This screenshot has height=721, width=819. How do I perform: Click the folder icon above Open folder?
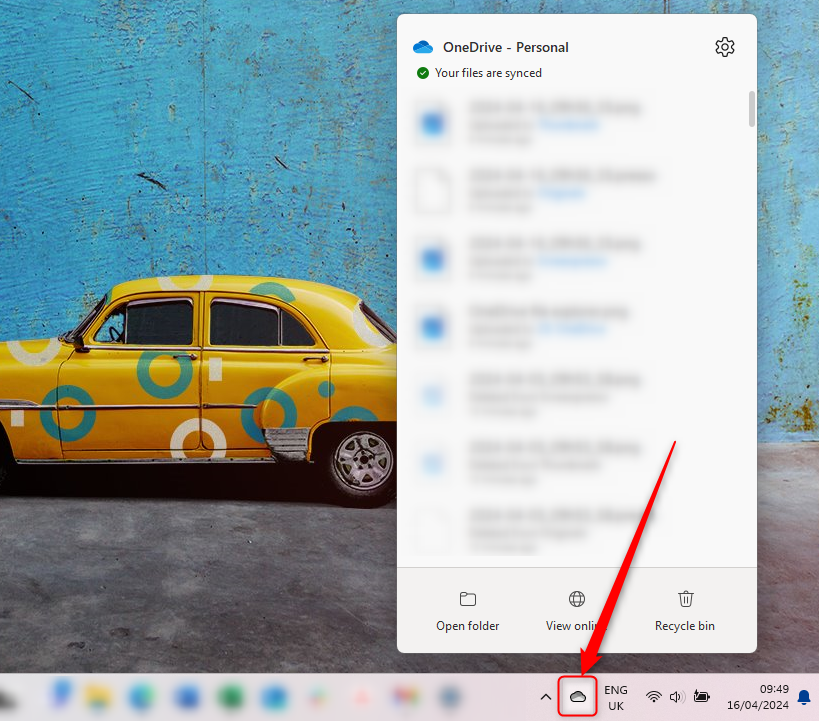pyautogui.click(x=467, y=598)
